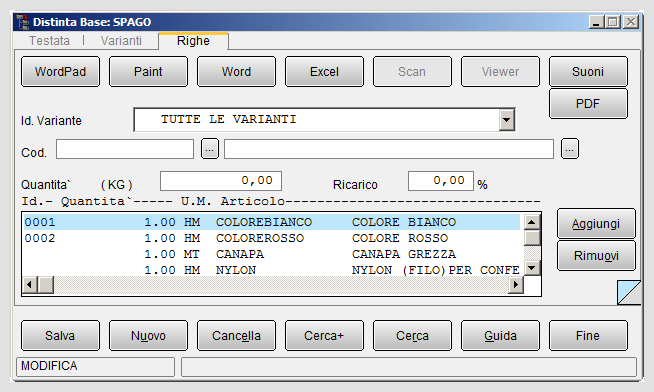The height and width of the screenshot is (392, 654).
Task: Open the Viewer button
Action: (500, 72)
